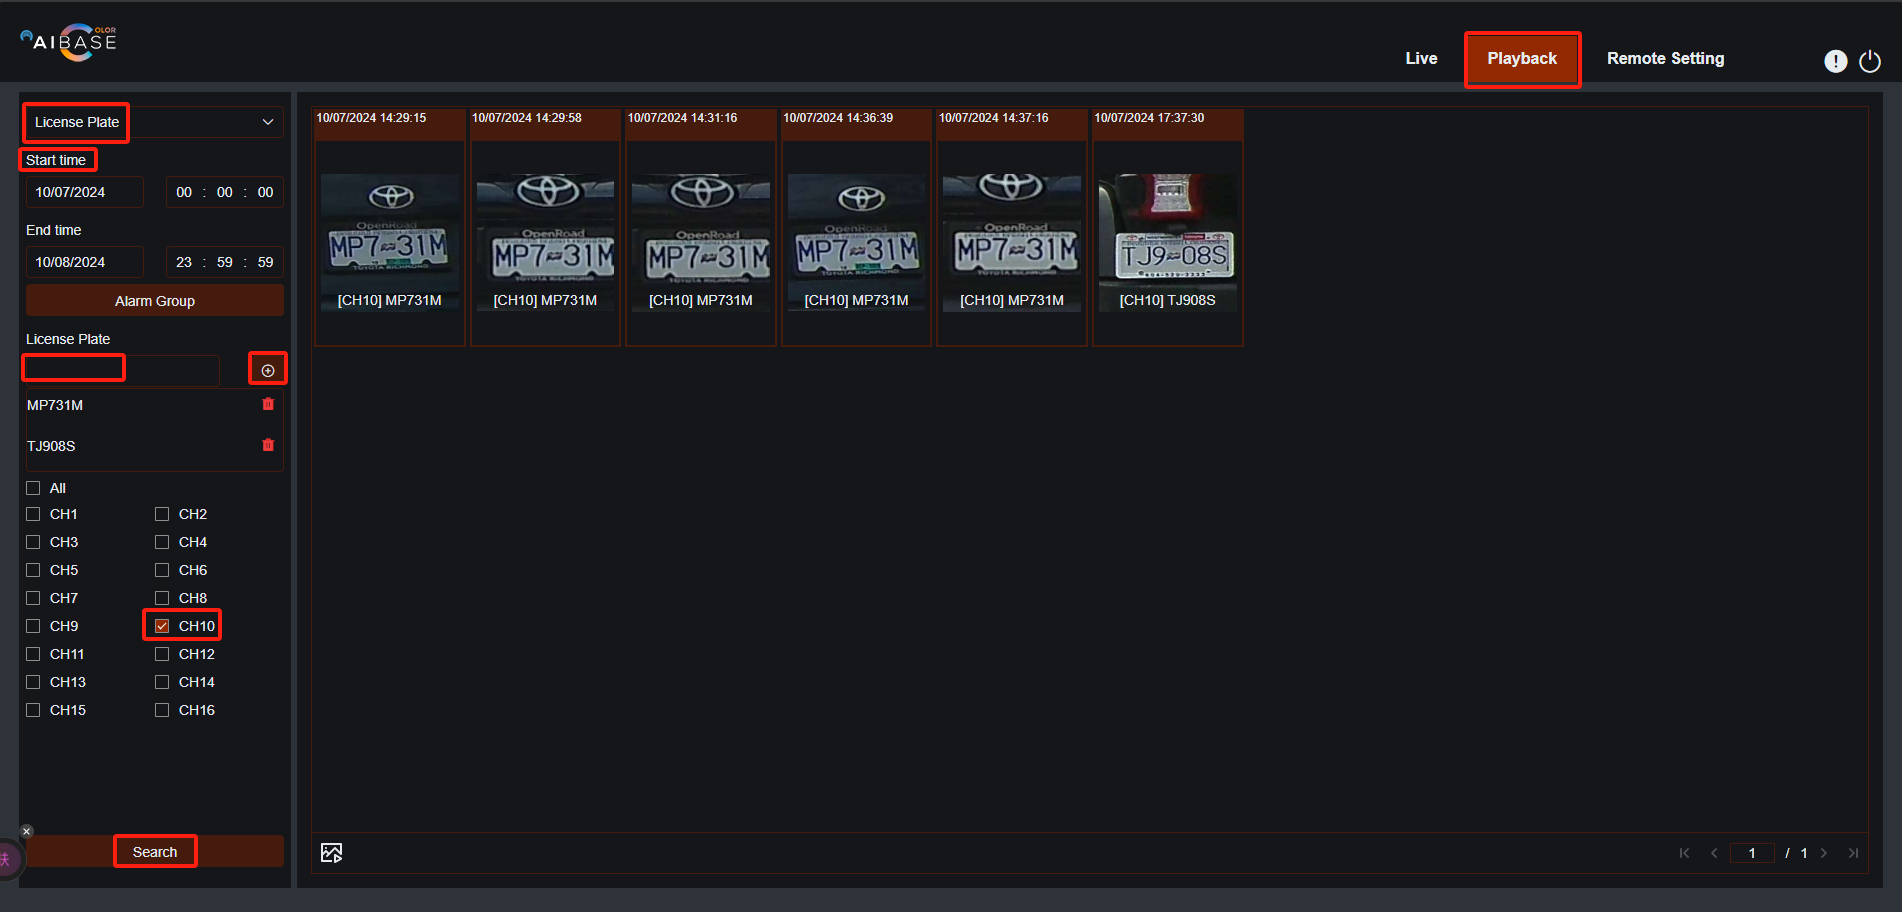The width and height of the screenshot is (1902, 912).
Task: Open the accessibility floating widget
Action: click(7, 859)
